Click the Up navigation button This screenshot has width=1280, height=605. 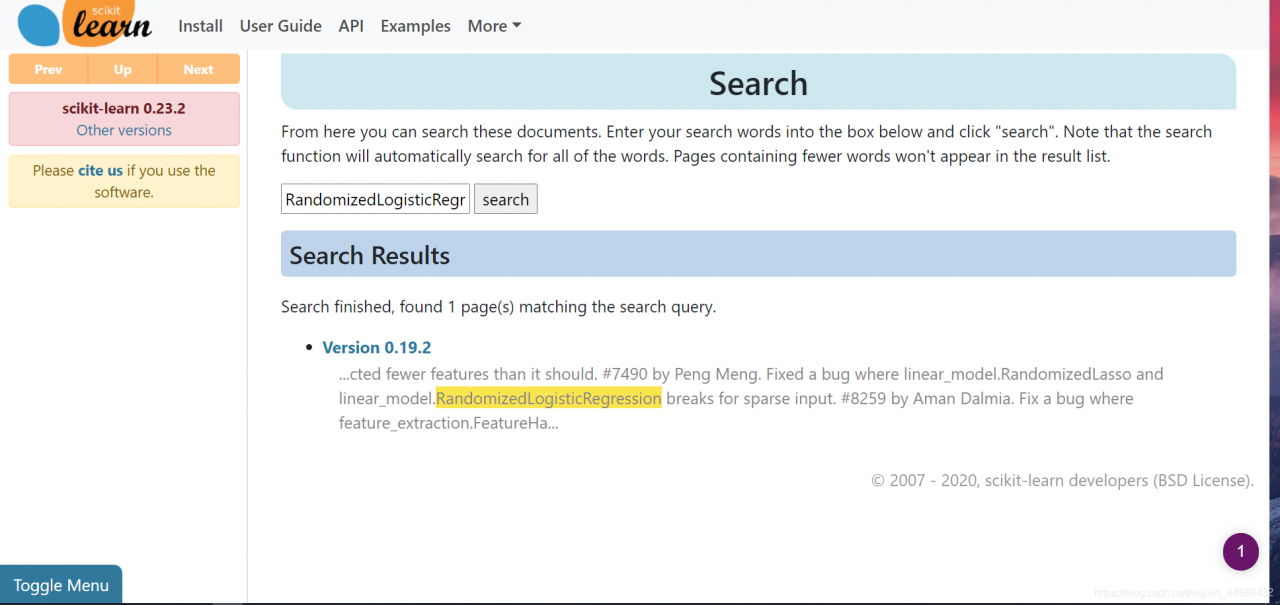click(123, 69)
